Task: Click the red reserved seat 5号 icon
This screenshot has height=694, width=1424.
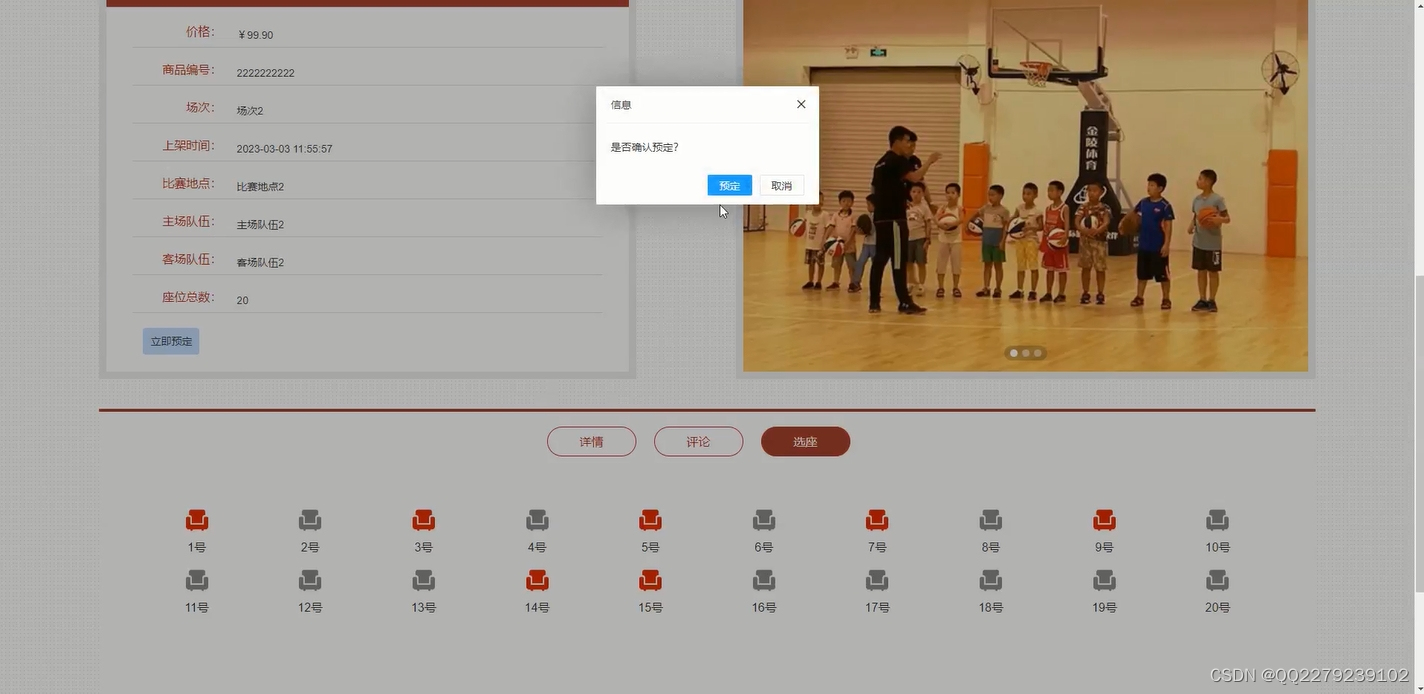Action: [650, 519]
